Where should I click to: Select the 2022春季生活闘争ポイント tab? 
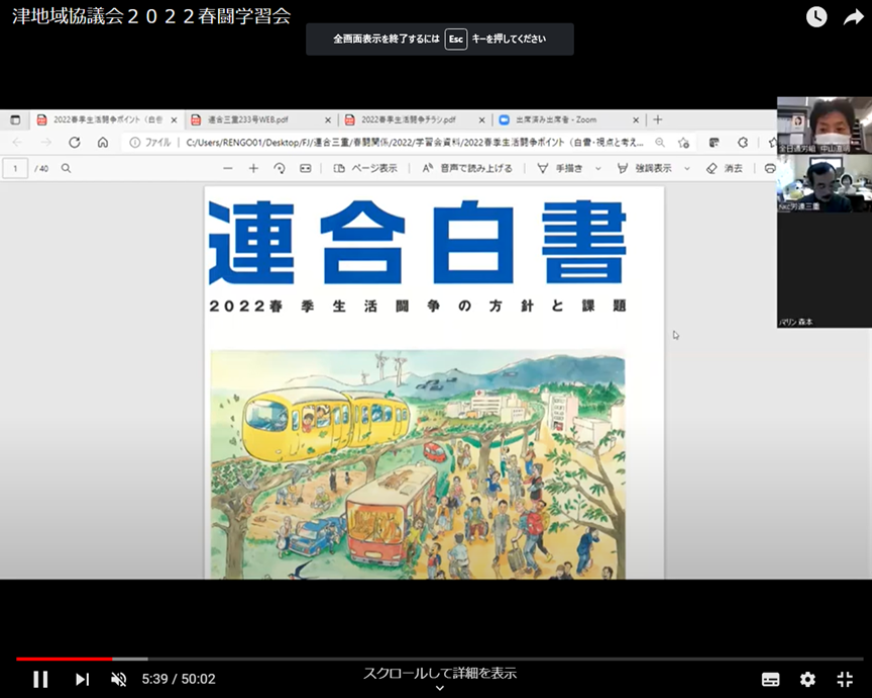tap(107, 120)
